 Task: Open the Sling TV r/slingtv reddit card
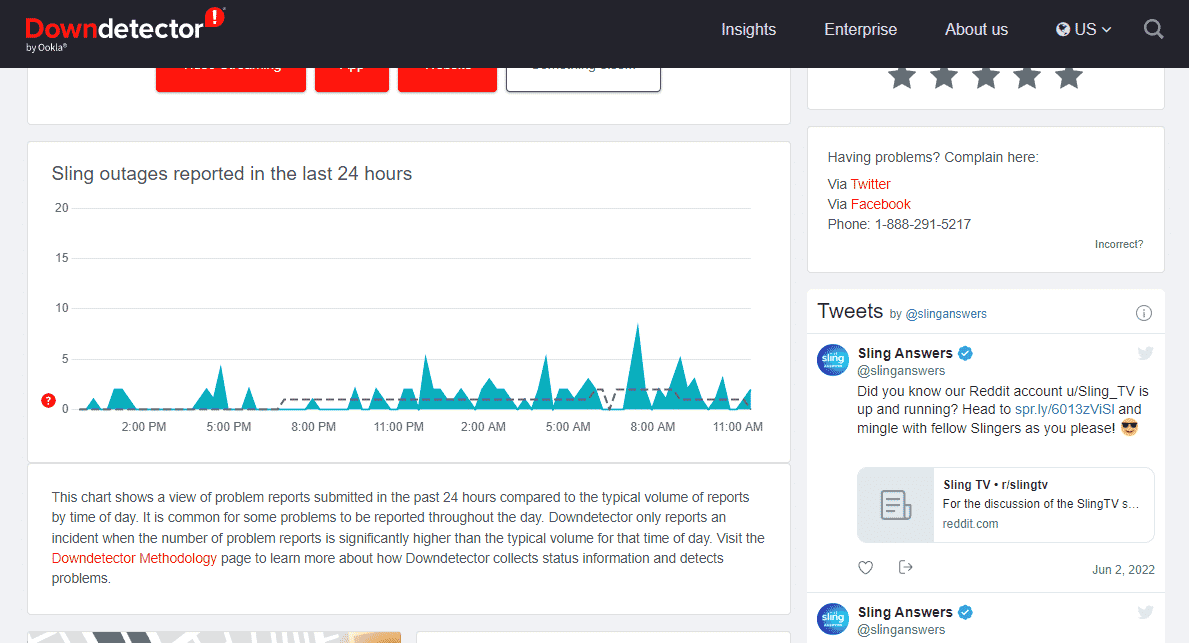click(x=1005, y=505)
